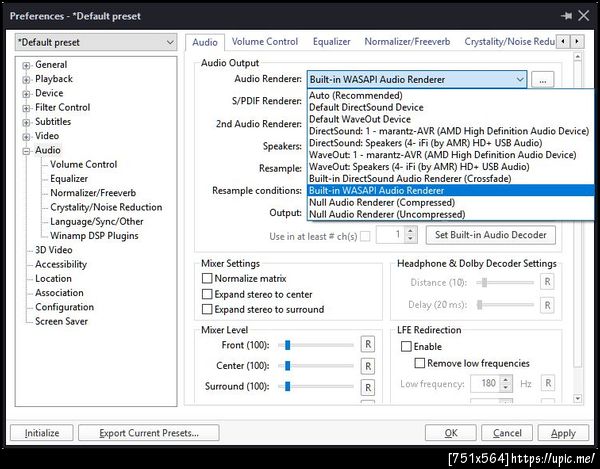
Task: Select 3D Video in the tree
Action: point(54,250)
